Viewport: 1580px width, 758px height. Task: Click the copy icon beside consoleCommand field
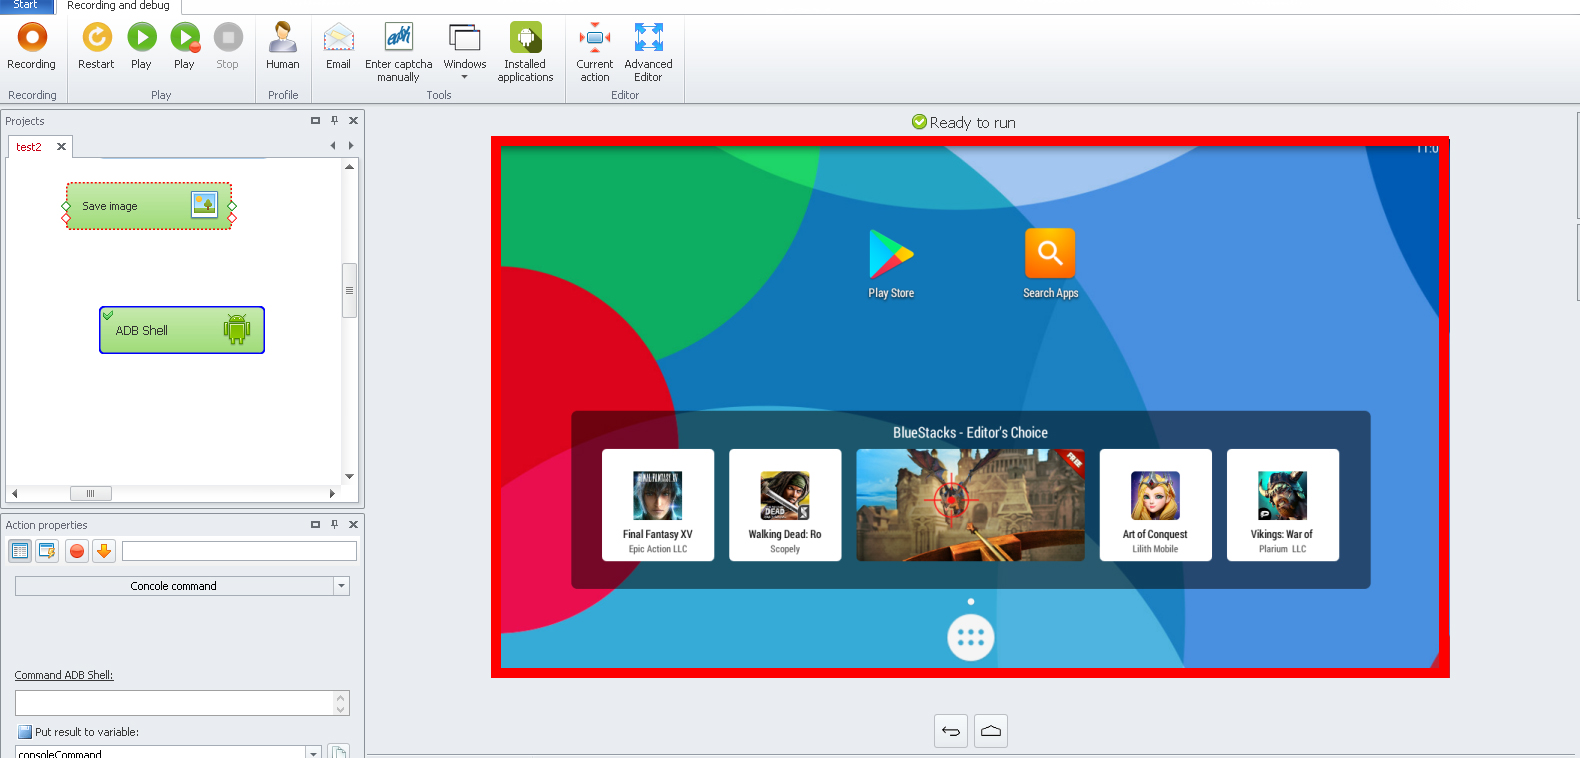pos(339,752)
